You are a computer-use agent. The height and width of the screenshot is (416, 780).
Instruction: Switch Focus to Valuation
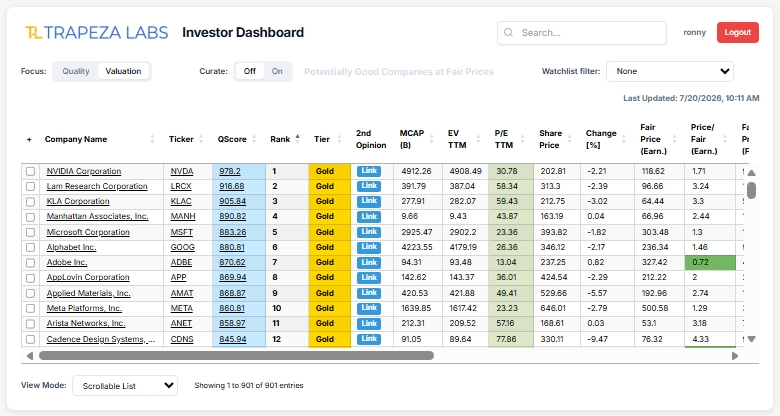tap(123, 71)
